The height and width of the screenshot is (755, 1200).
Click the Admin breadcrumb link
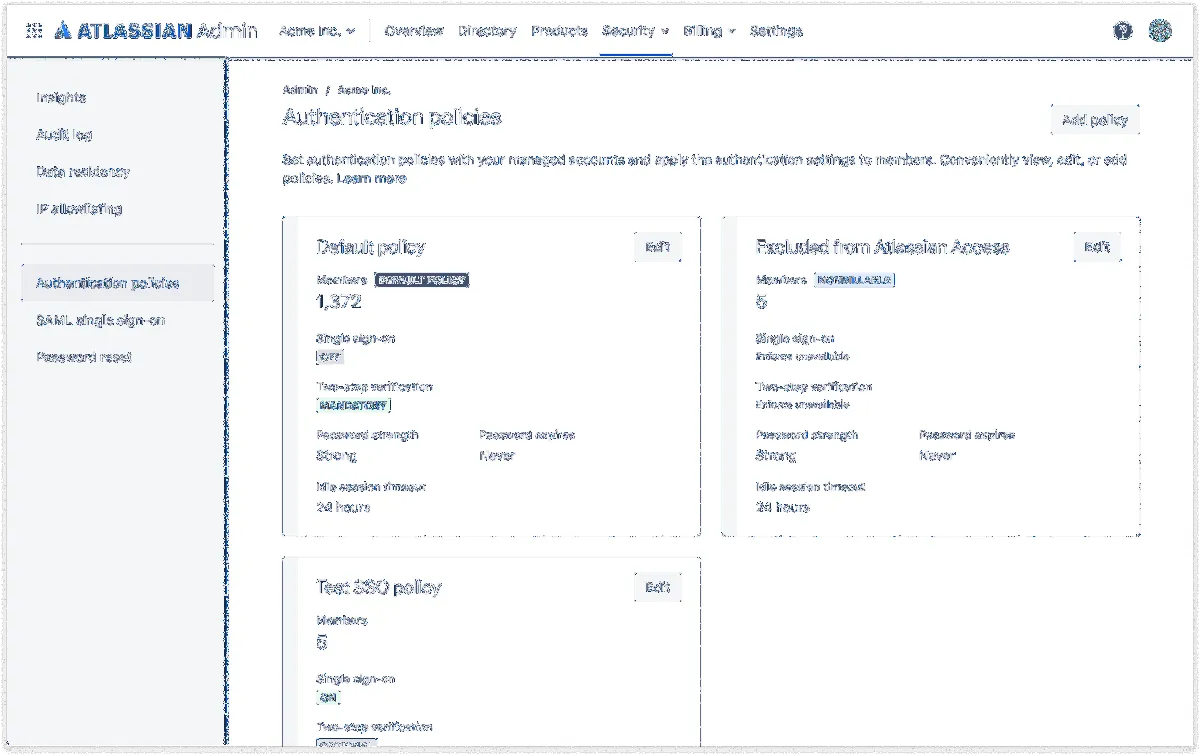click(300, 90)
